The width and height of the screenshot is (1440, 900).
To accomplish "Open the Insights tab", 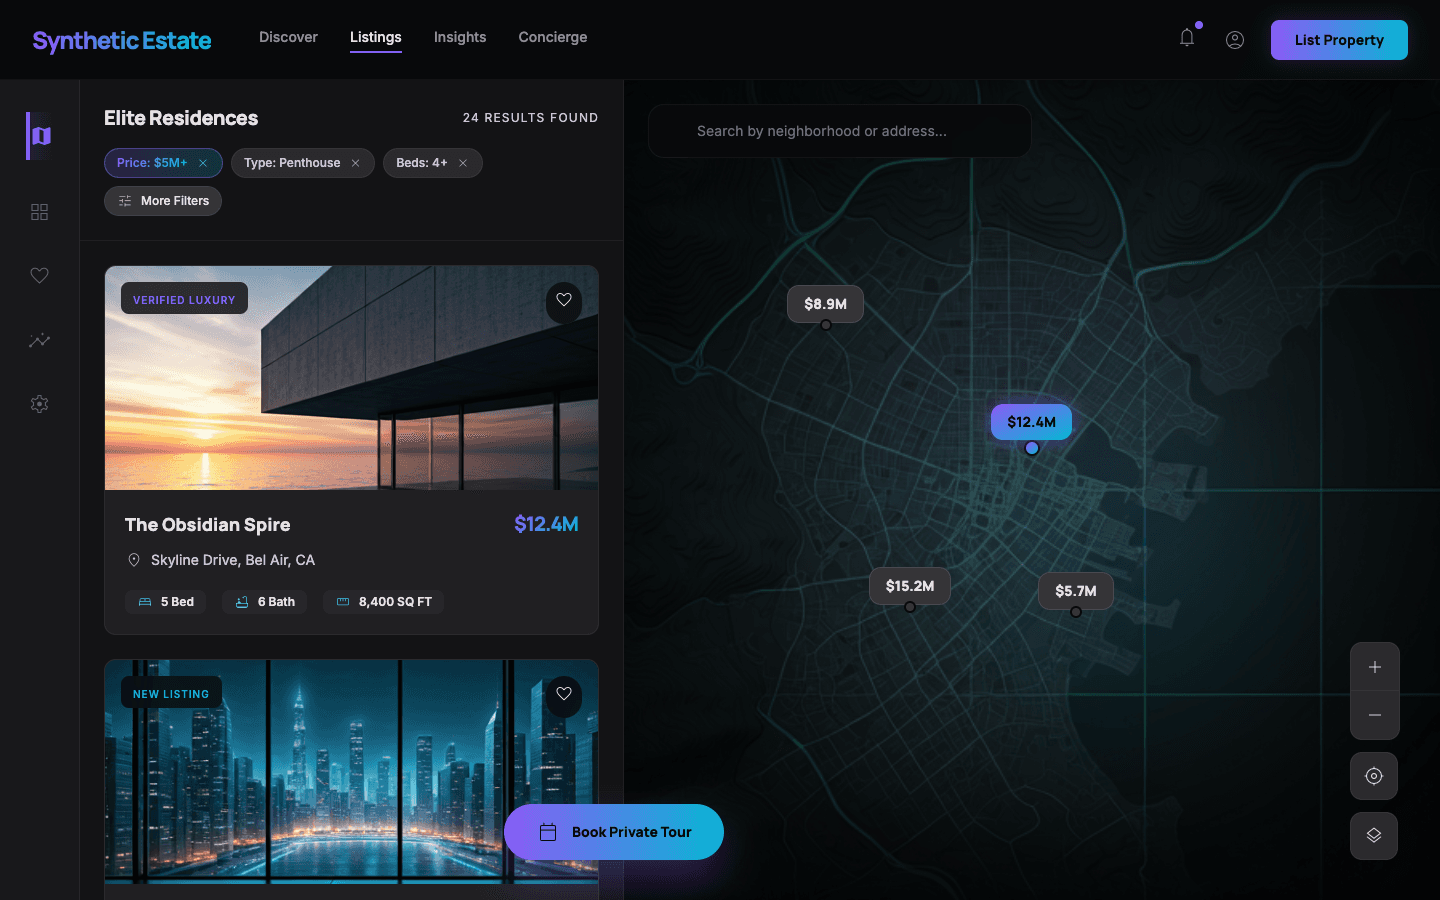I will point(460,37).
